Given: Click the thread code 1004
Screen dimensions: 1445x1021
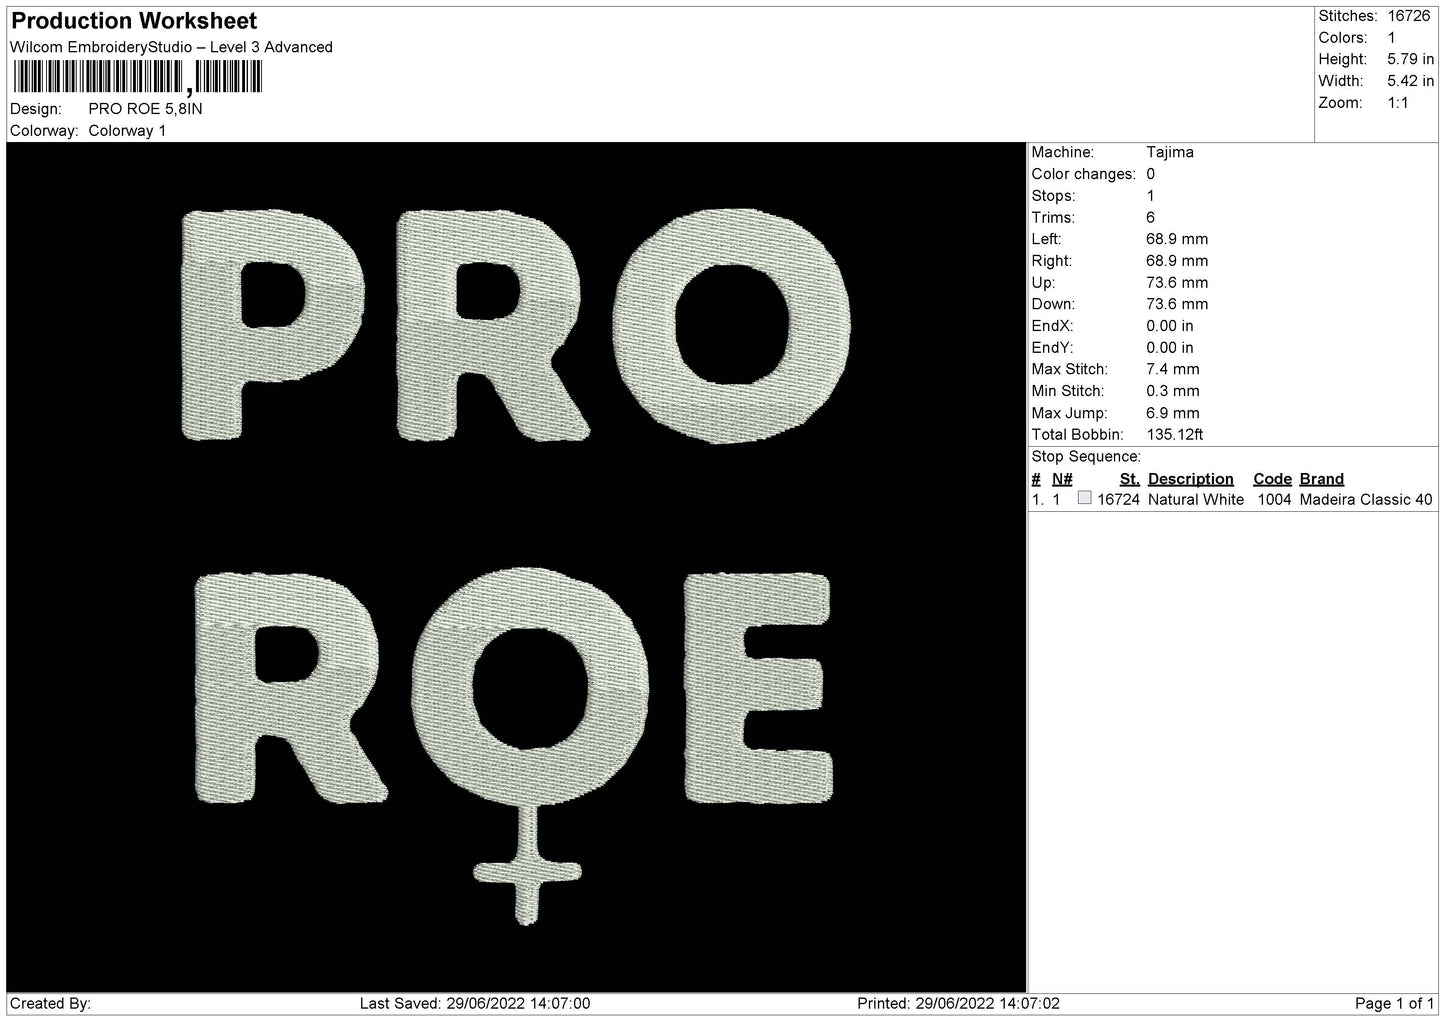Looking at the screenshot, I should coord(1274,500).
